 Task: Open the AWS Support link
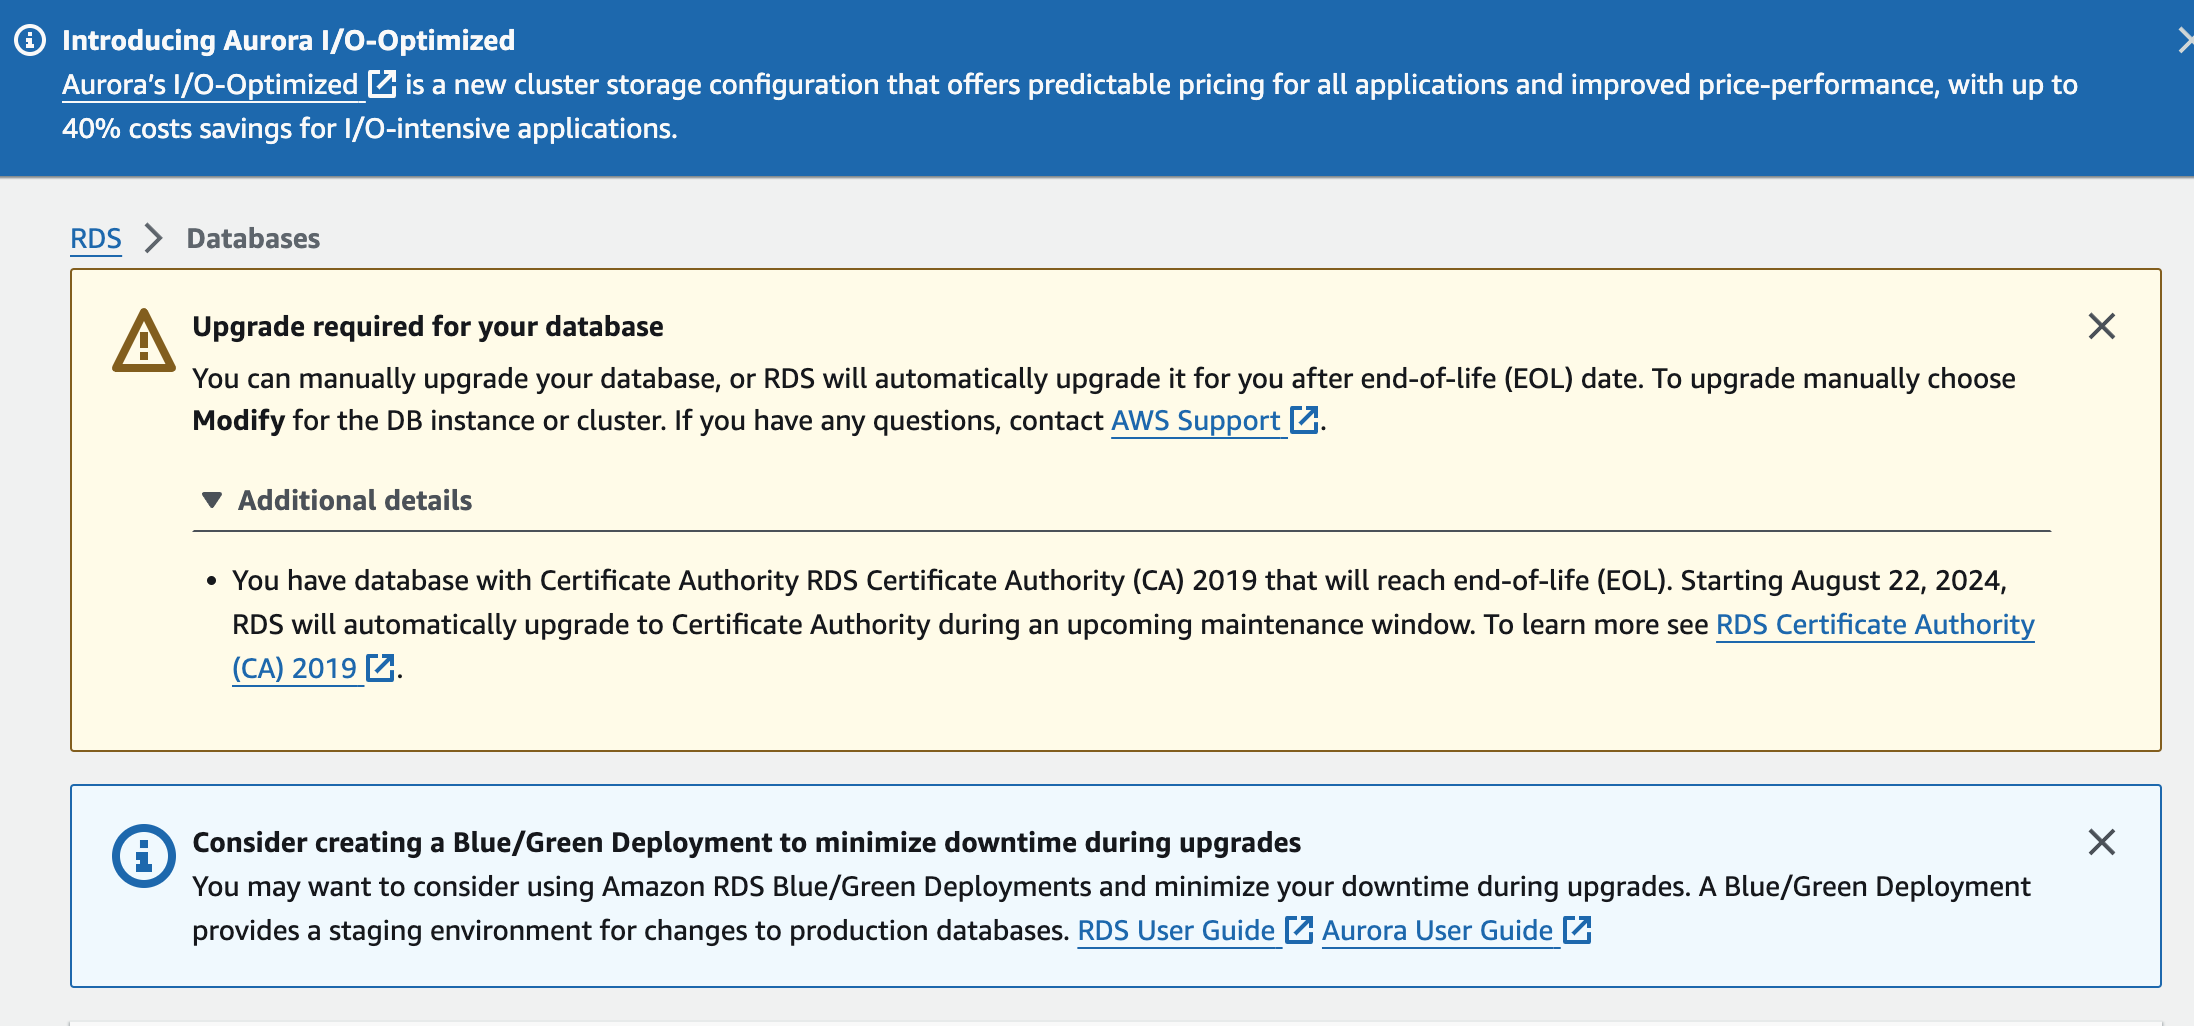[1196, 421]
